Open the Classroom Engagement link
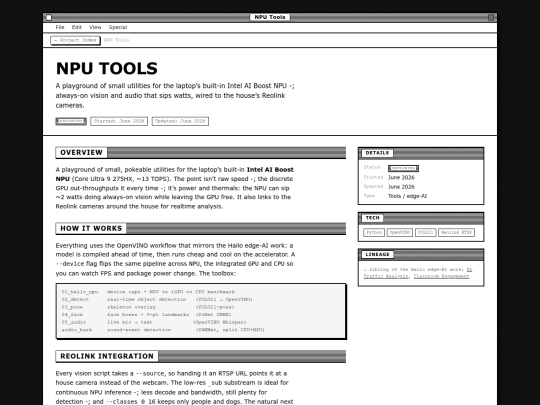This screenshot has width=540, height=405. [x=441, y=276]
